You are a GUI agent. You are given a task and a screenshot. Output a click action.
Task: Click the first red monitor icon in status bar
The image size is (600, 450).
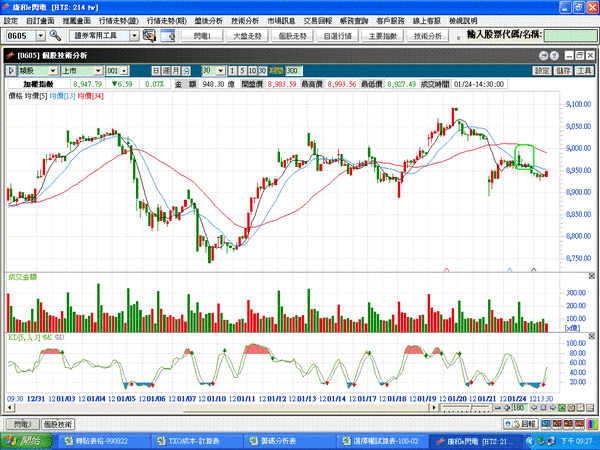click(557, 424)
